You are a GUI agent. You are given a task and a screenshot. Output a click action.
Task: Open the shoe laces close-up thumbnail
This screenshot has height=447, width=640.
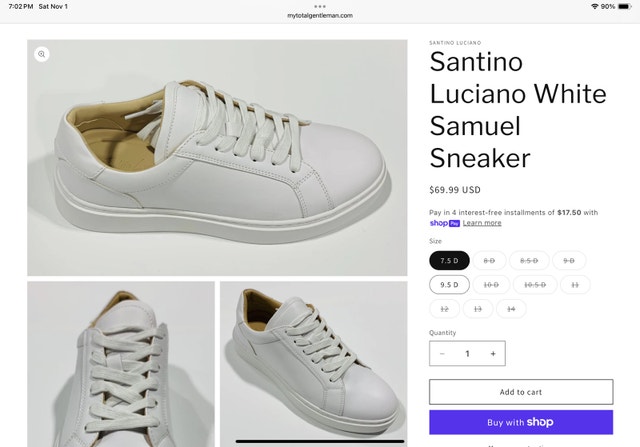click(120, 364)
